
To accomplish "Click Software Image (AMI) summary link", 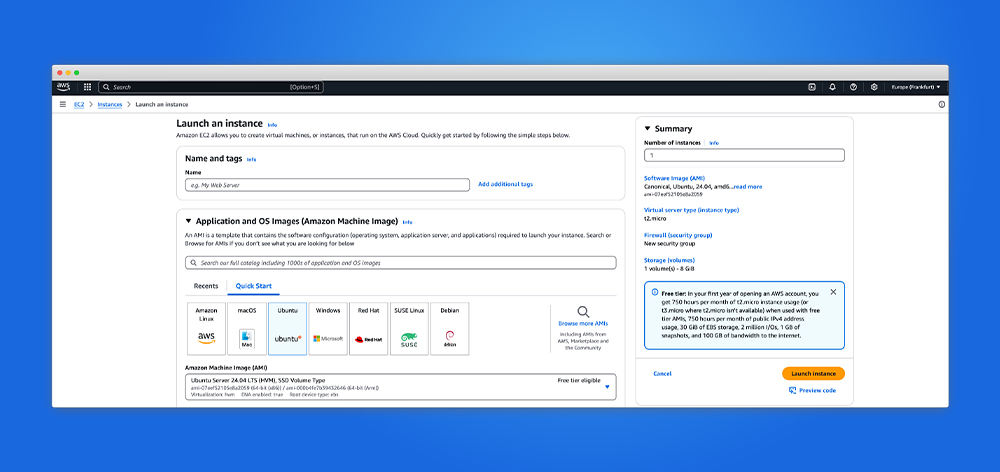I will tap(675, 178).
